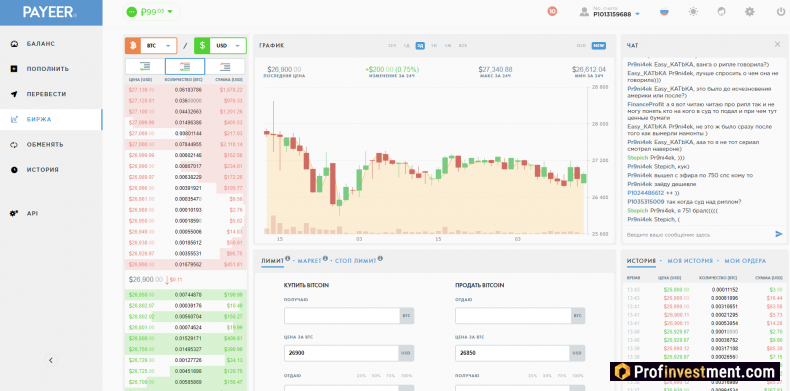This screenshot has height=391, width=790.
Task: Click chat user P1035315009
Action: (x=646, y=202)
